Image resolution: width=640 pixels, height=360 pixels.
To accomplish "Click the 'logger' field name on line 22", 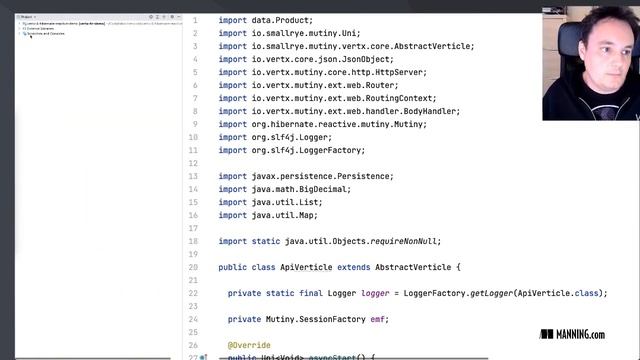I will click(x=375, y=293).
